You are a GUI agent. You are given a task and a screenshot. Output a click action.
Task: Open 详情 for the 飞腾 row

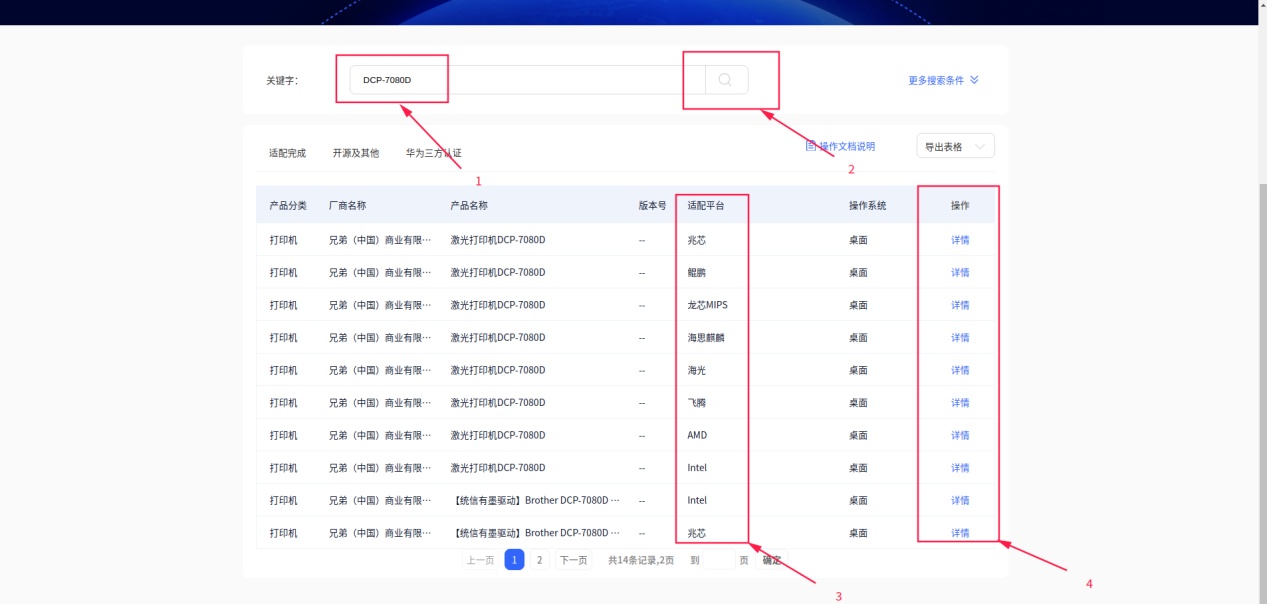(960, 402)
